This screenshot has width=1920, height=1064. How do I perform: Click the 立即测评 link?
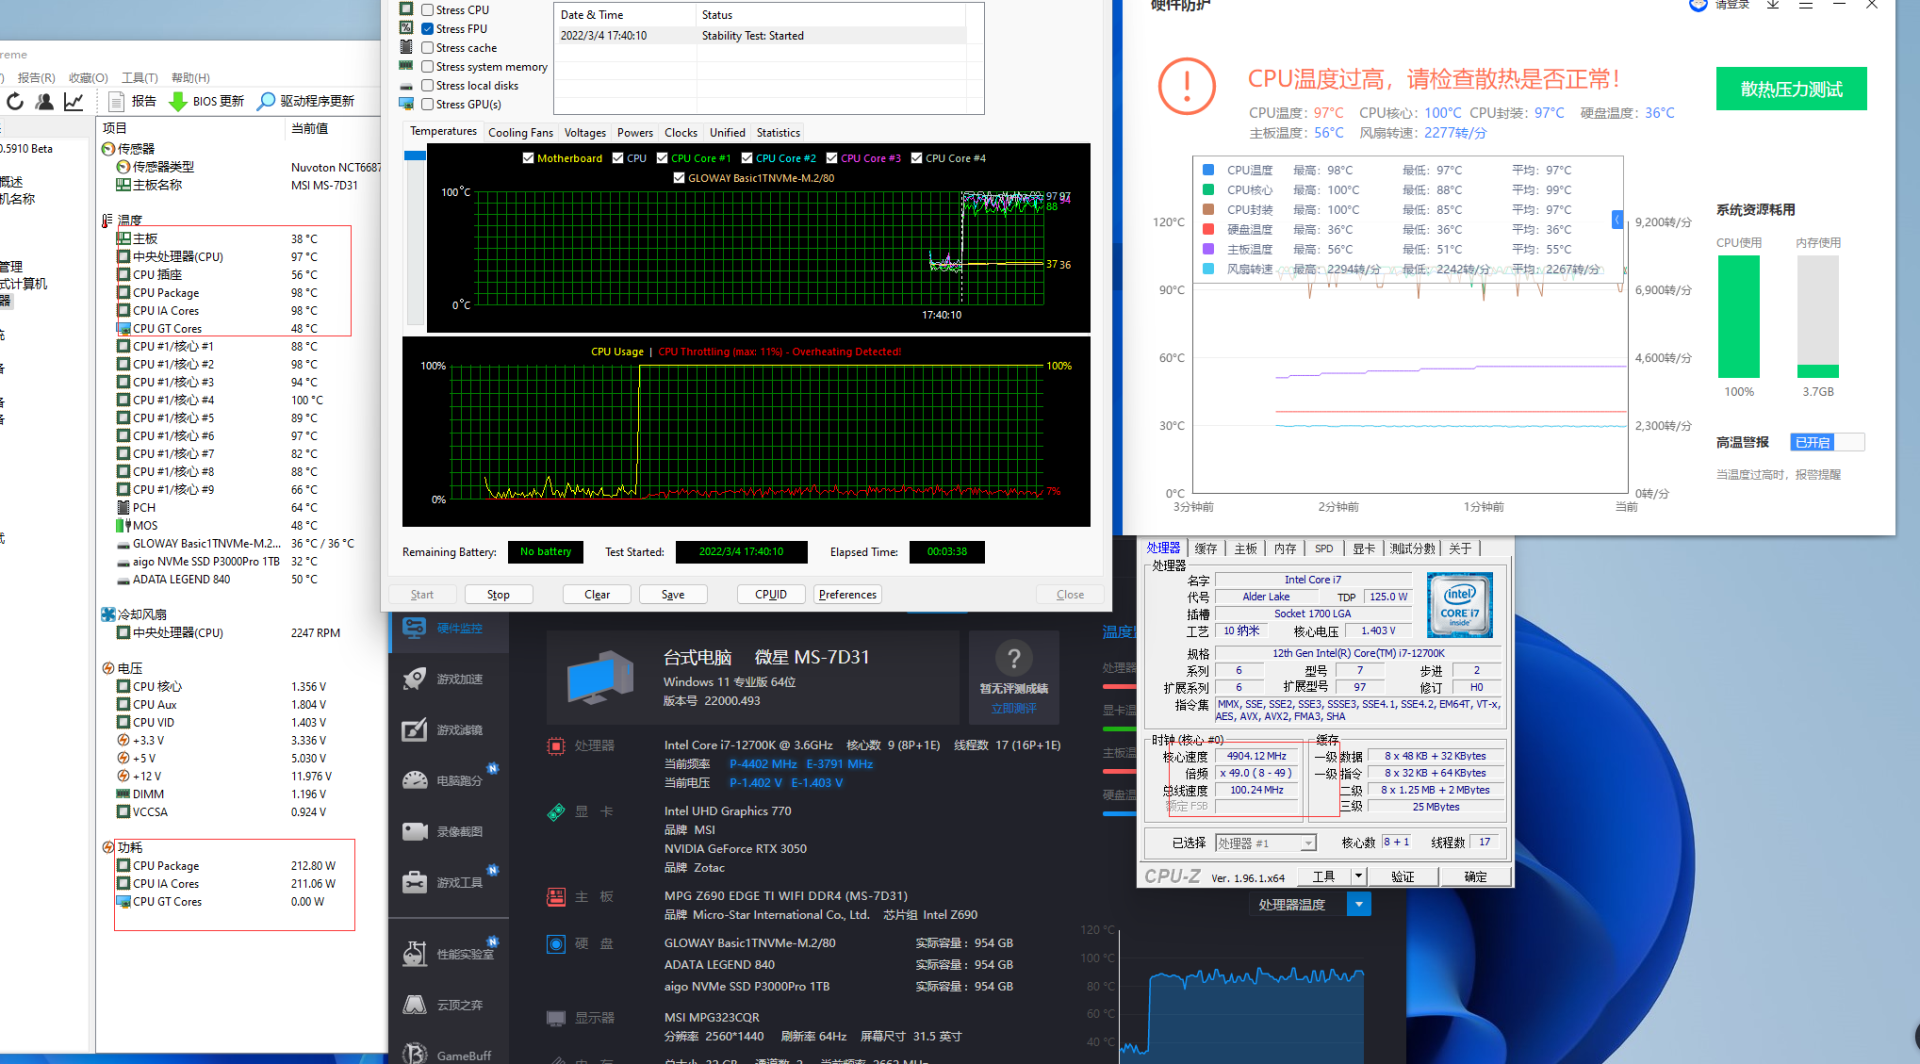click(1014, 708)
